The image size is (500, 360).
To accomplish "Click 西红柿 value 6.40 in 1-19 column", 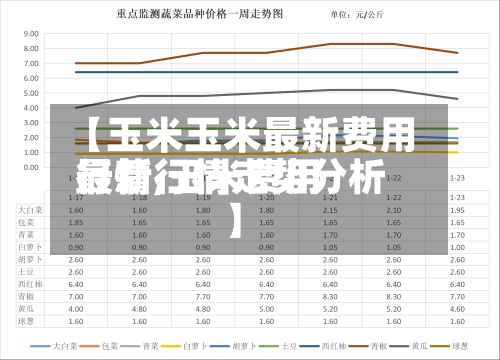I will click(x=203, y=284).
